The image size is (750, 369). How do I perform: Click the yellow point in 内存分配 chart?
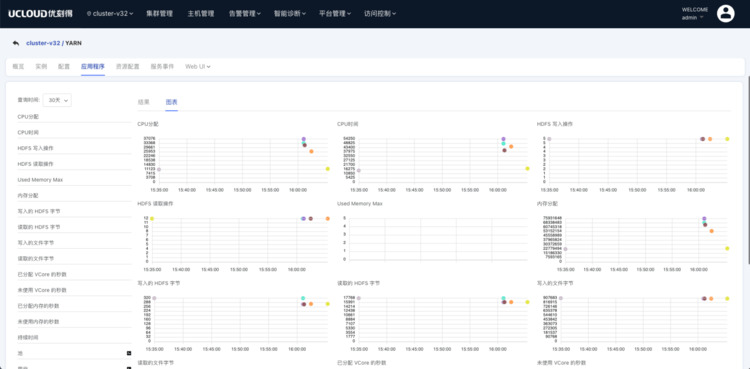coord(727,248)
